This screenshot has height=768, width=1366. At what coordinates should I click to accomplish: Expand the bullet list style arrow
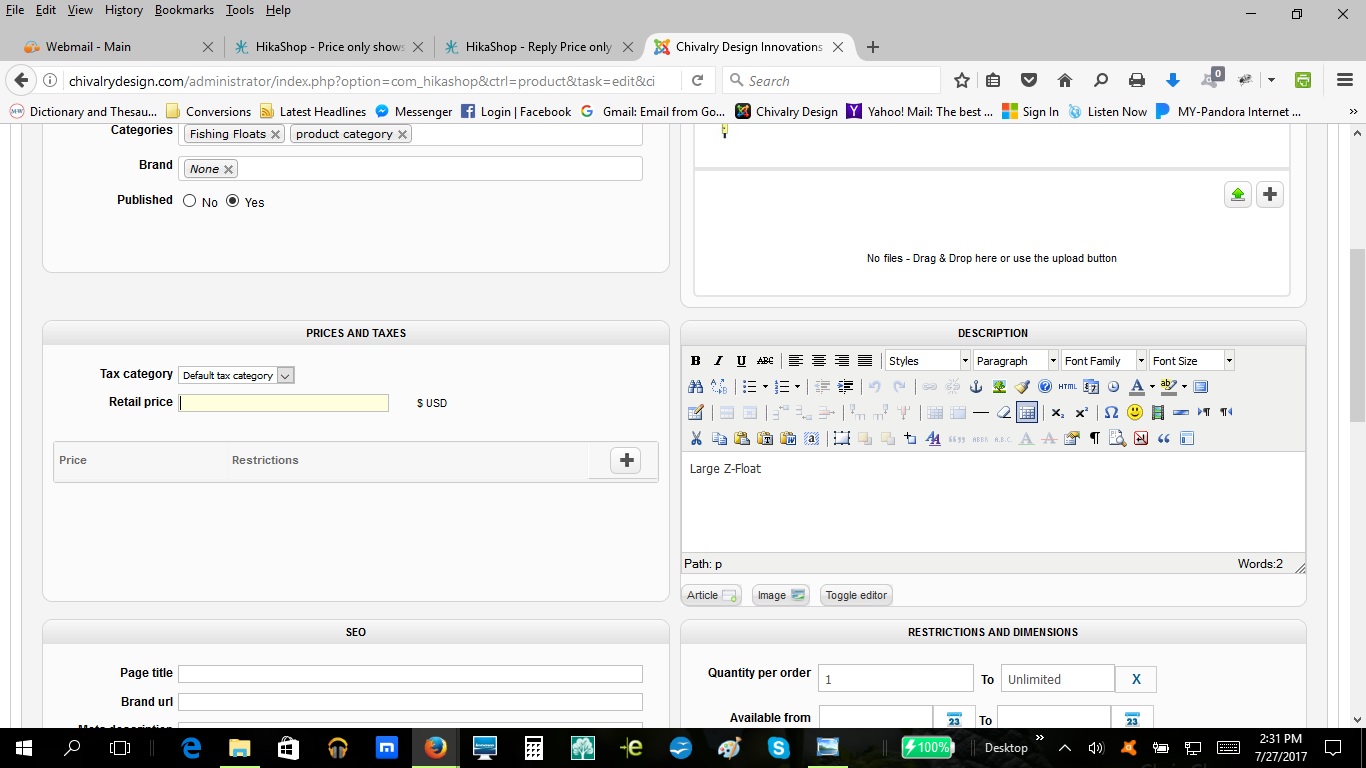coord(765,387)
